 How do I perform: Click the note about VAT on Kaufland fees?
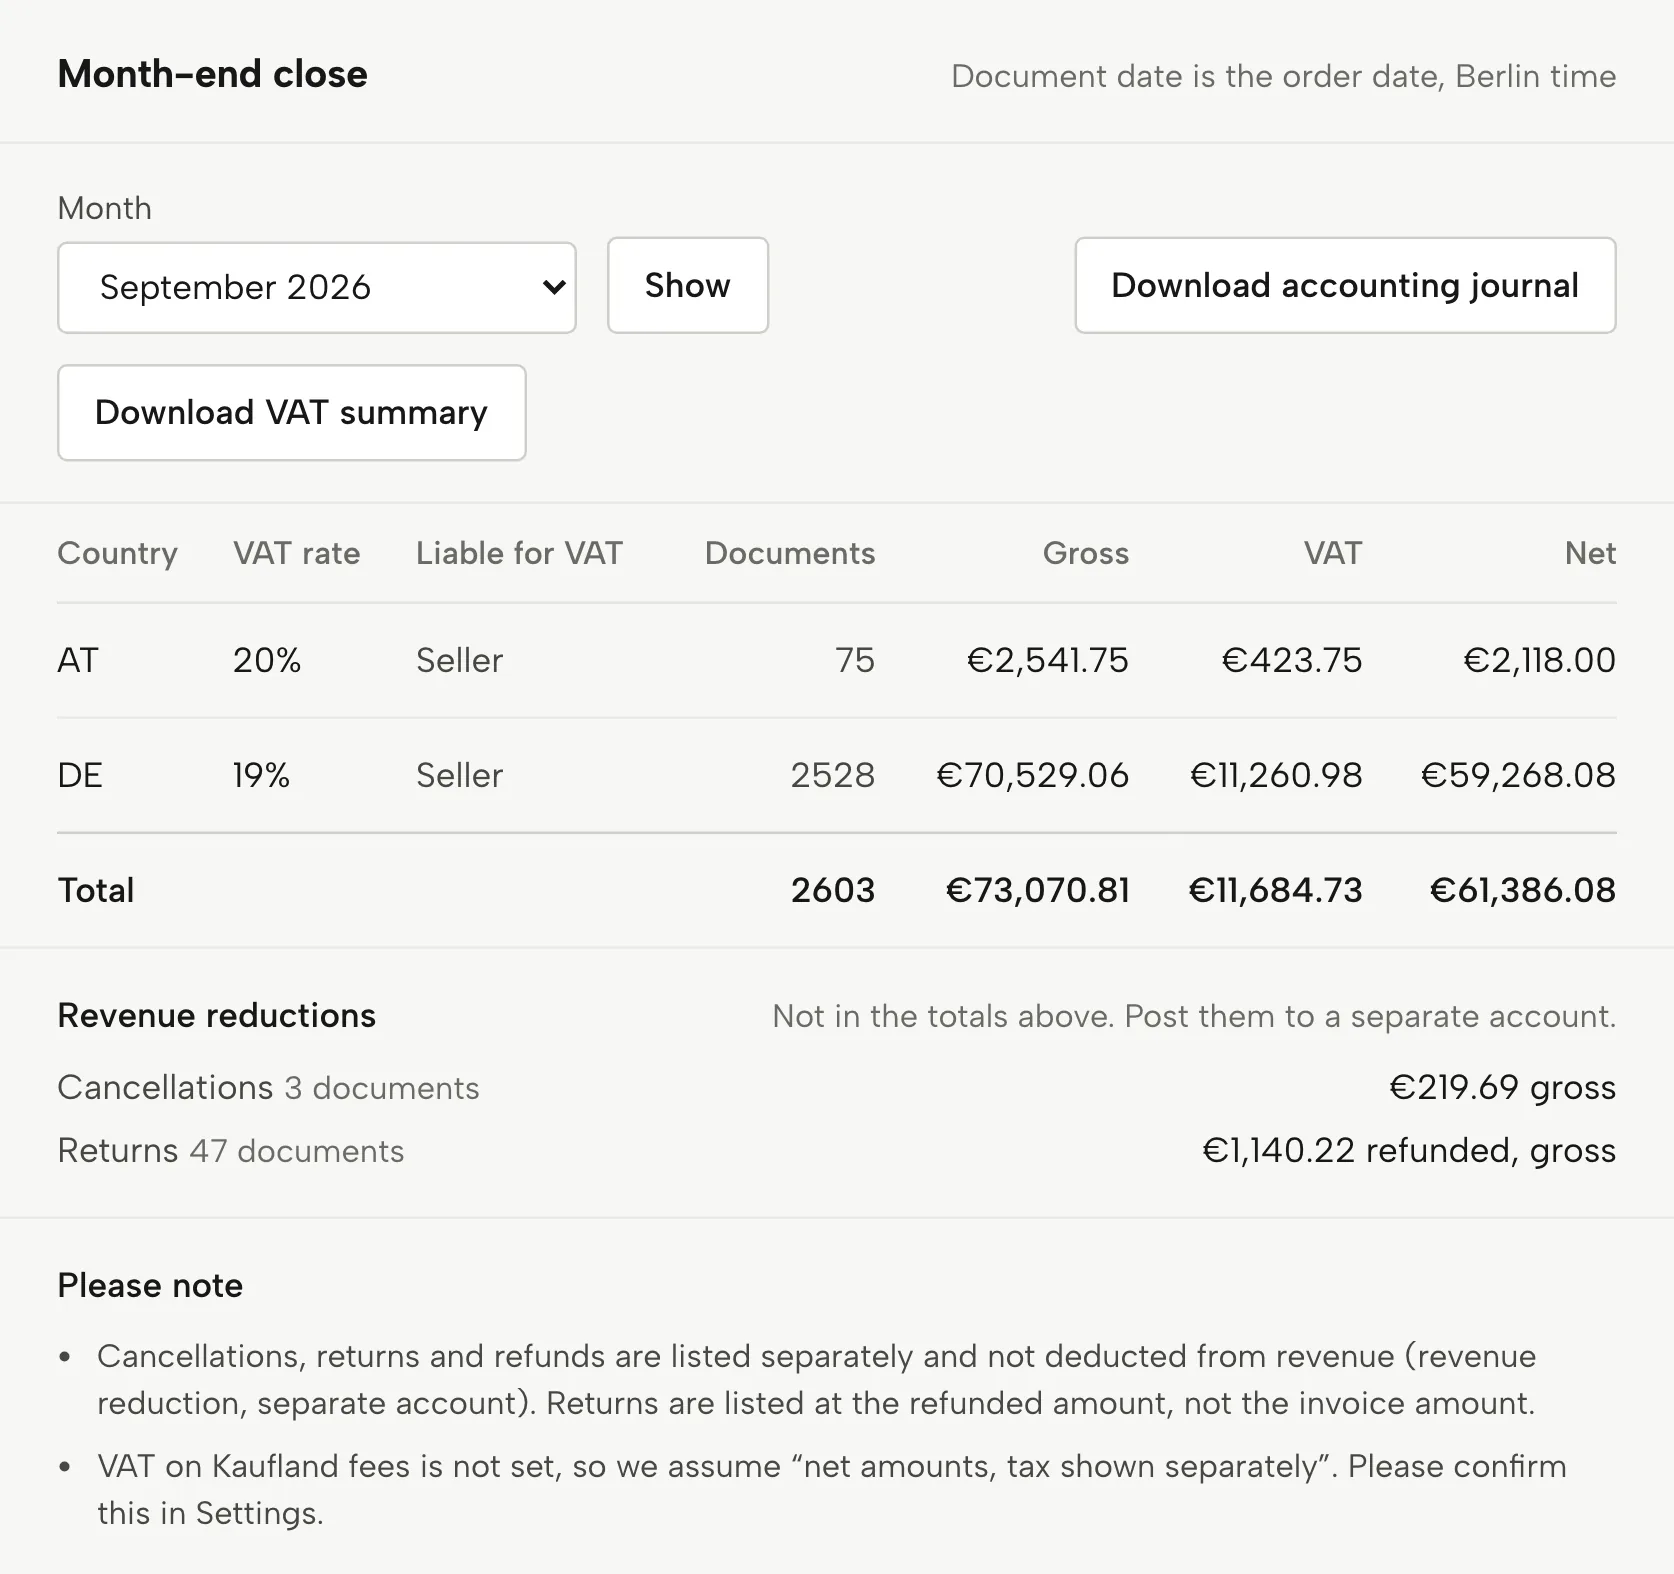pyautogui.click(x=832, y=1489)
